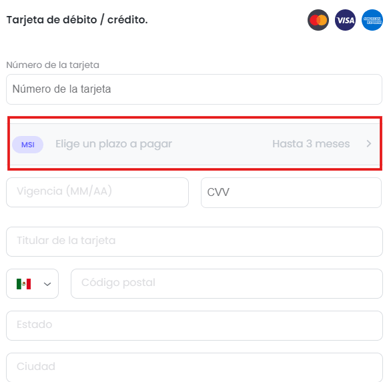Click the 'Elige un plazo a pagar' text
The width and height of the screenshot is (387, 382).
(114, 144)
